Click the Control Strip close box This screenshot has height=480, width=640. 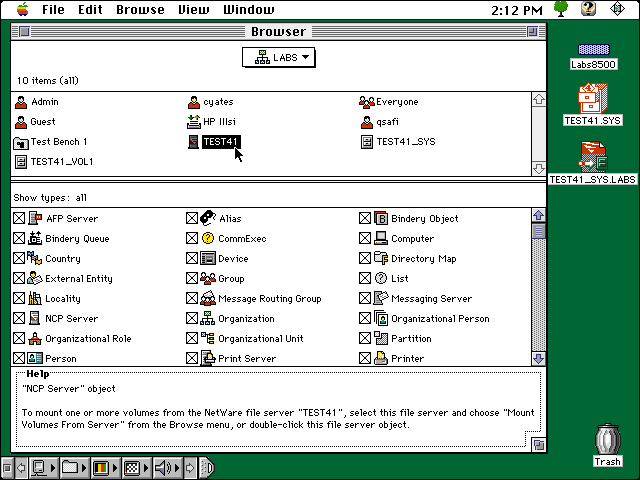(x=7, y=468)
